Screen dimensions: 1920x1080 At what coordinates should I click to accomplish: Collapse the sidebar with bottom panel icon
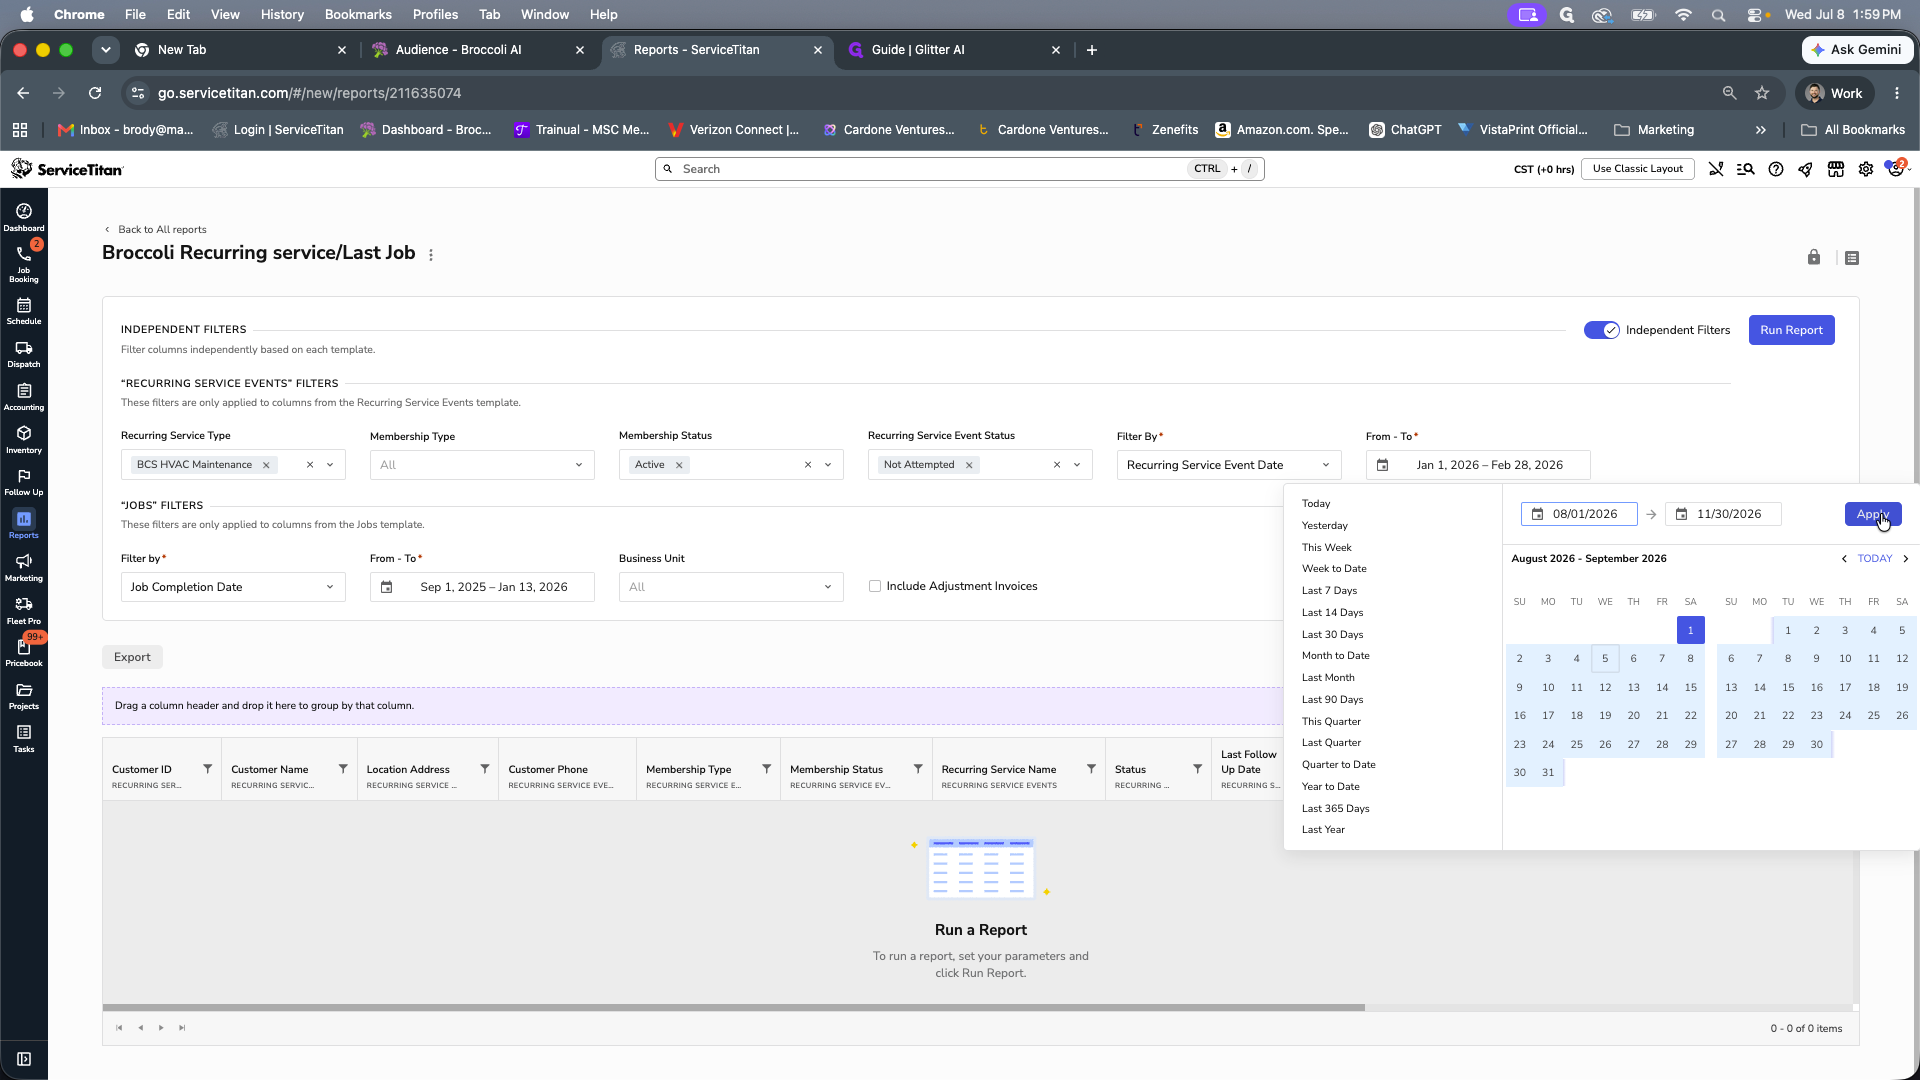click(24, 1059)
